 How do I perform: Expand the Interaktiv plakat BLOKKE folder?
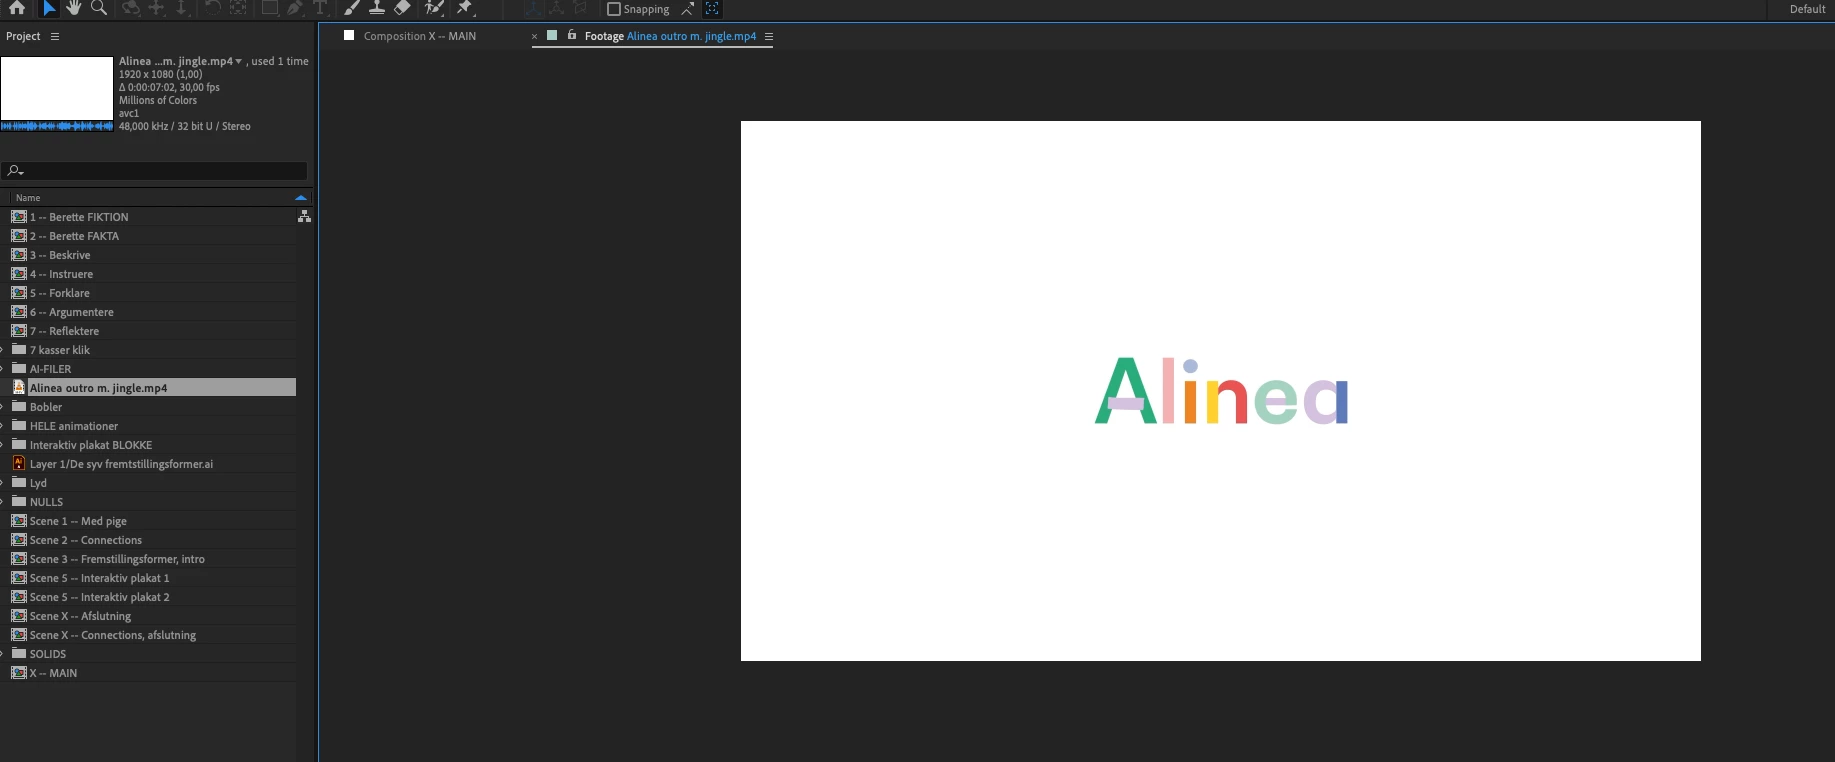pyautogui.click(x=3, y=445)
